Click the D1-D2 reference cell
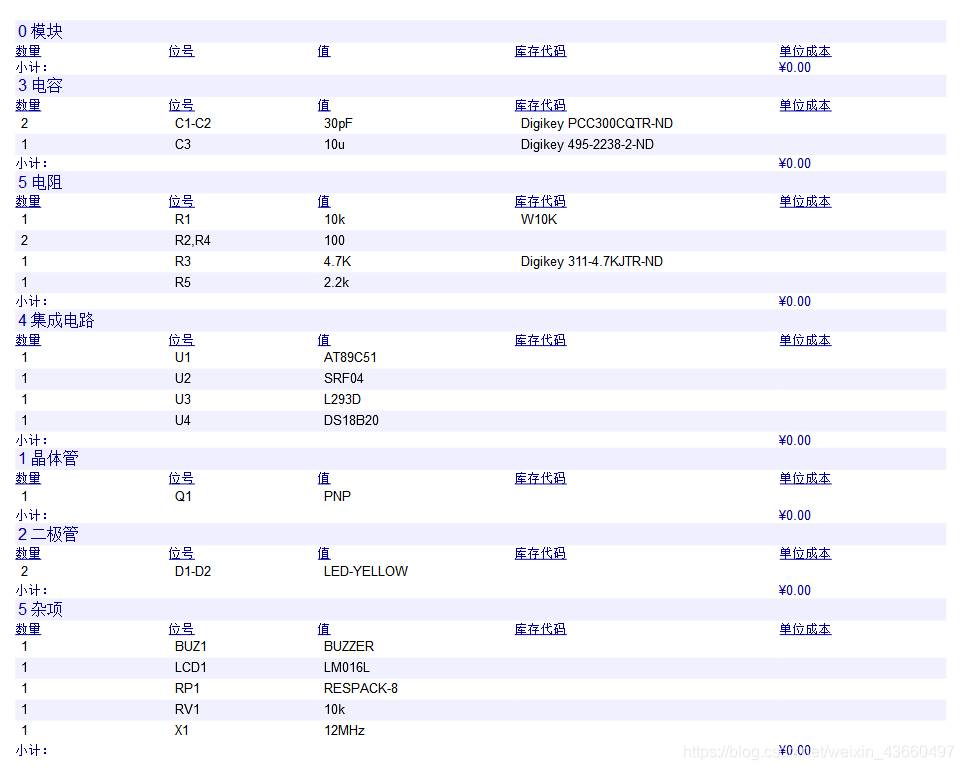The image size is (964, 770). 193,571
